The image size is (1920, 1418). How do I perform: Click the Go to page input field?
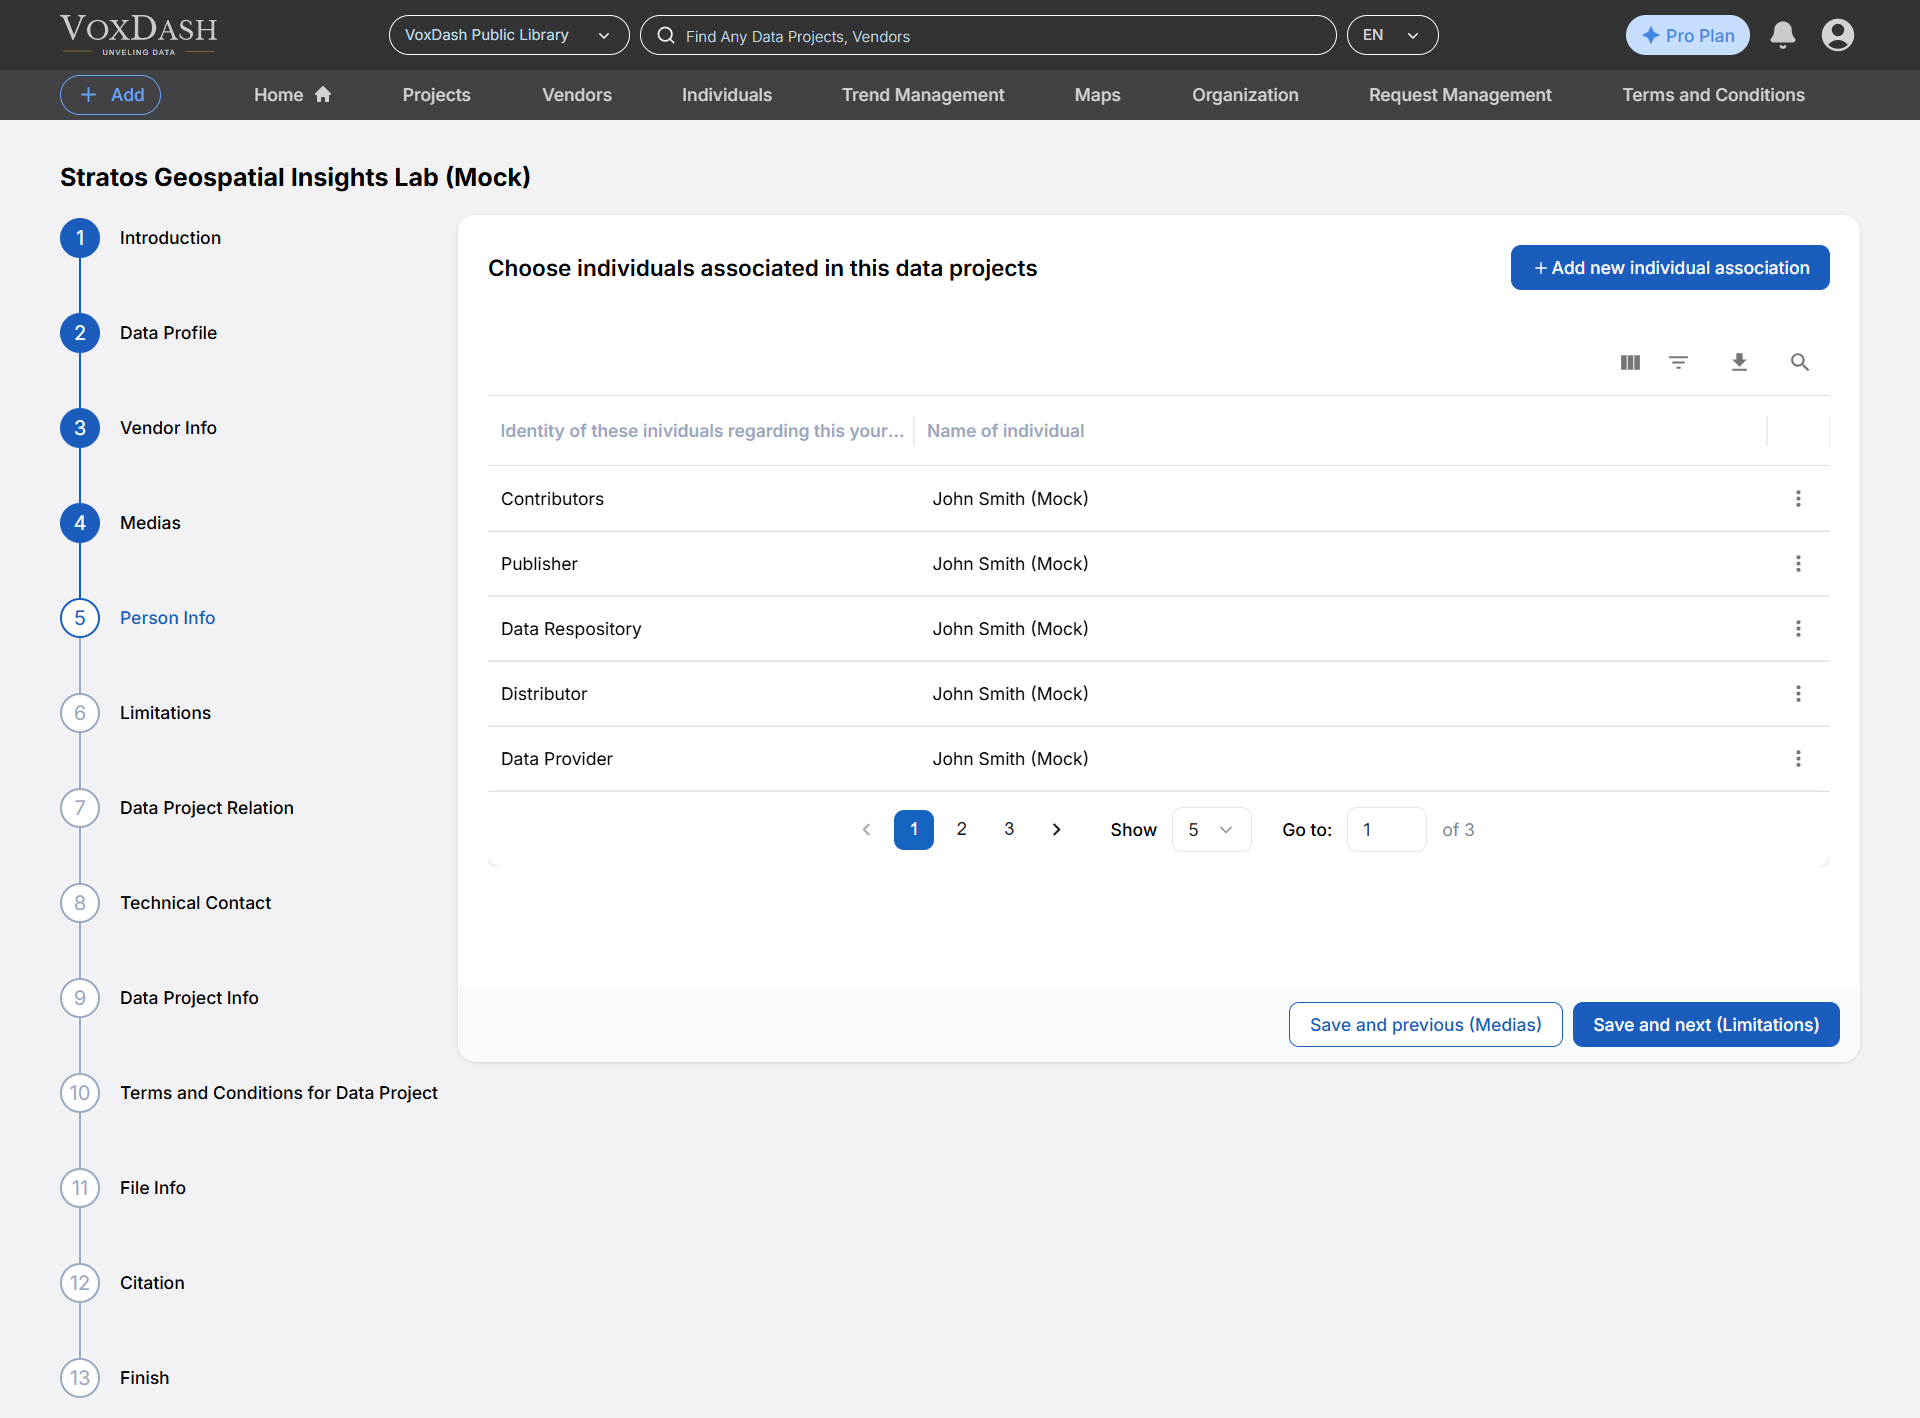1386,830
